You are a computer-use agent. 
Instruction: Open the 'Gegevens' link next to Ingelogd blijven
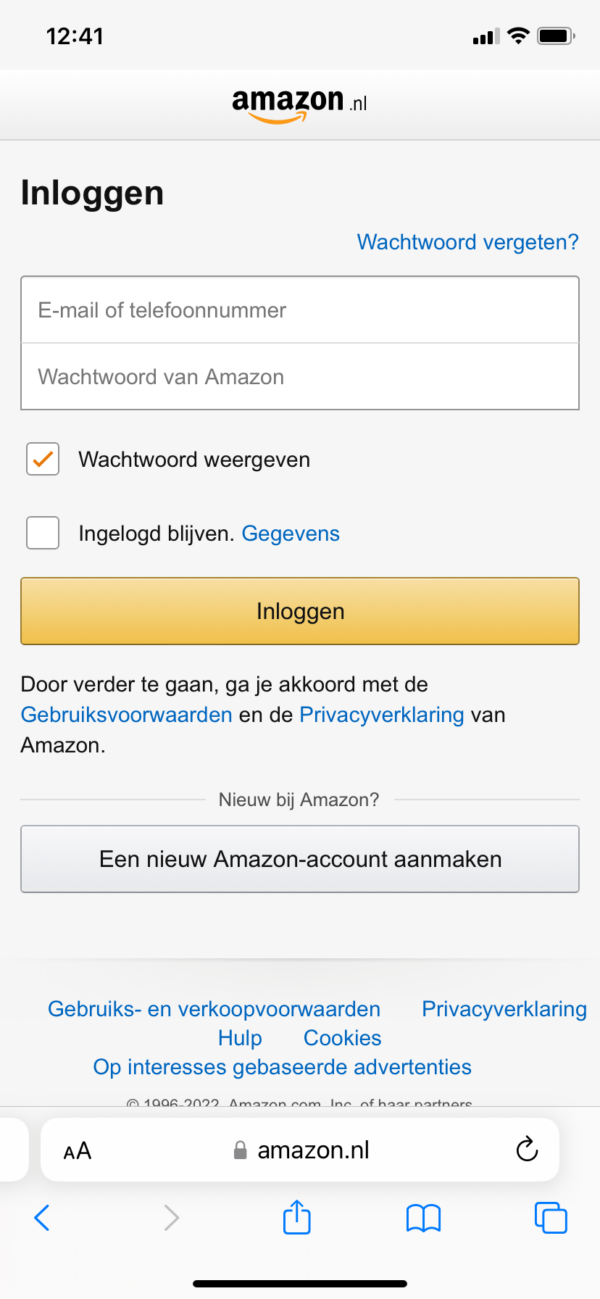coord(290,533)
